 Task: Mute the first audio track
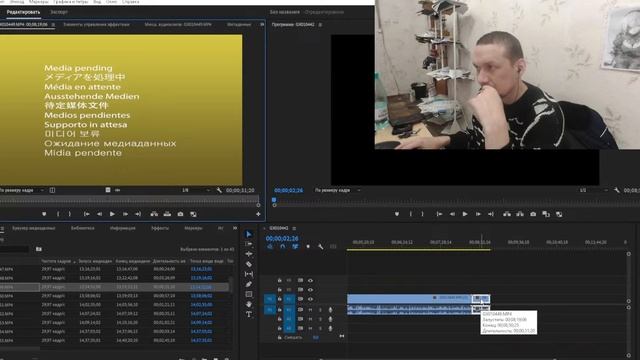(x=311, y=310)
